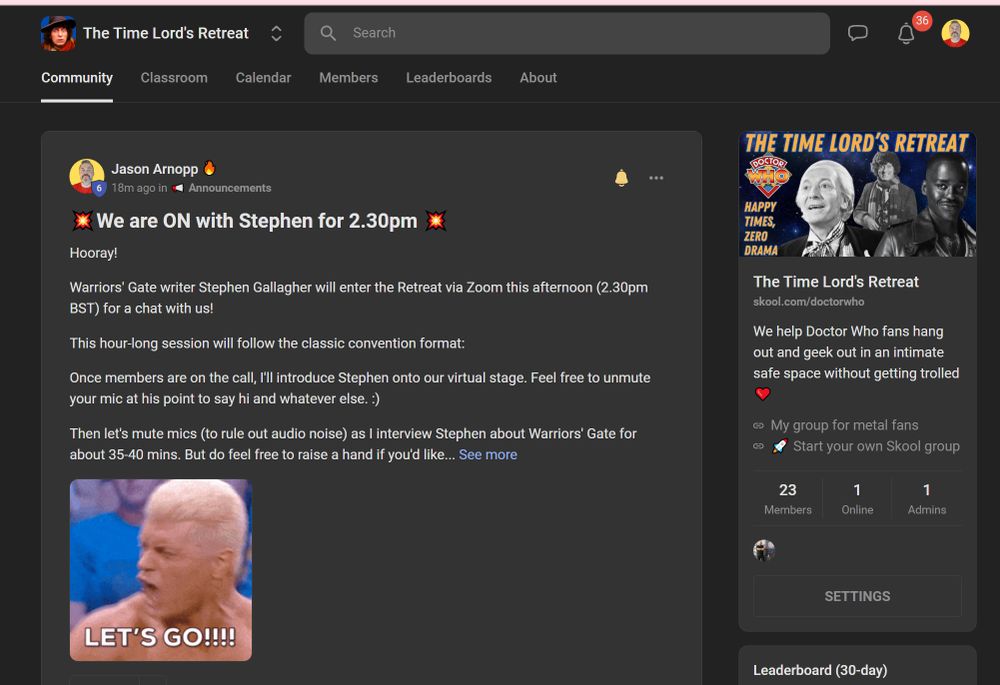Click the skool.com/doctorwho URL text
The image size is (1000, 685).
click(809, 302)
